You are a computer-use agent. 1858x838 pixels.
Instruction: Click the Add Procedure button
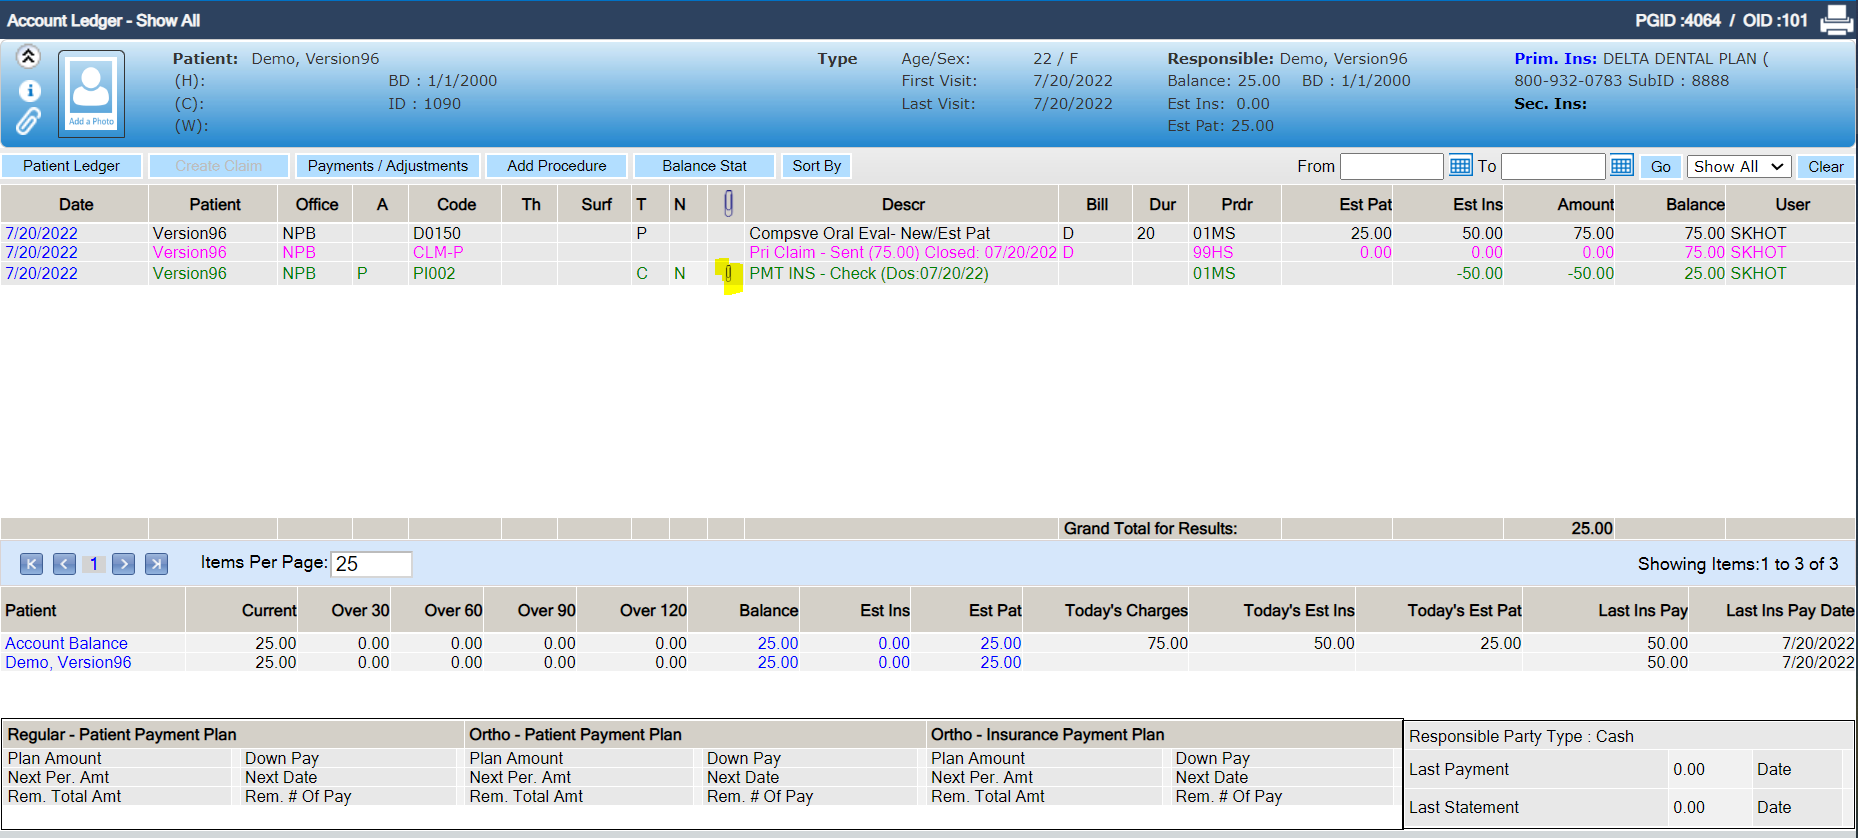[x=556, y=166]
